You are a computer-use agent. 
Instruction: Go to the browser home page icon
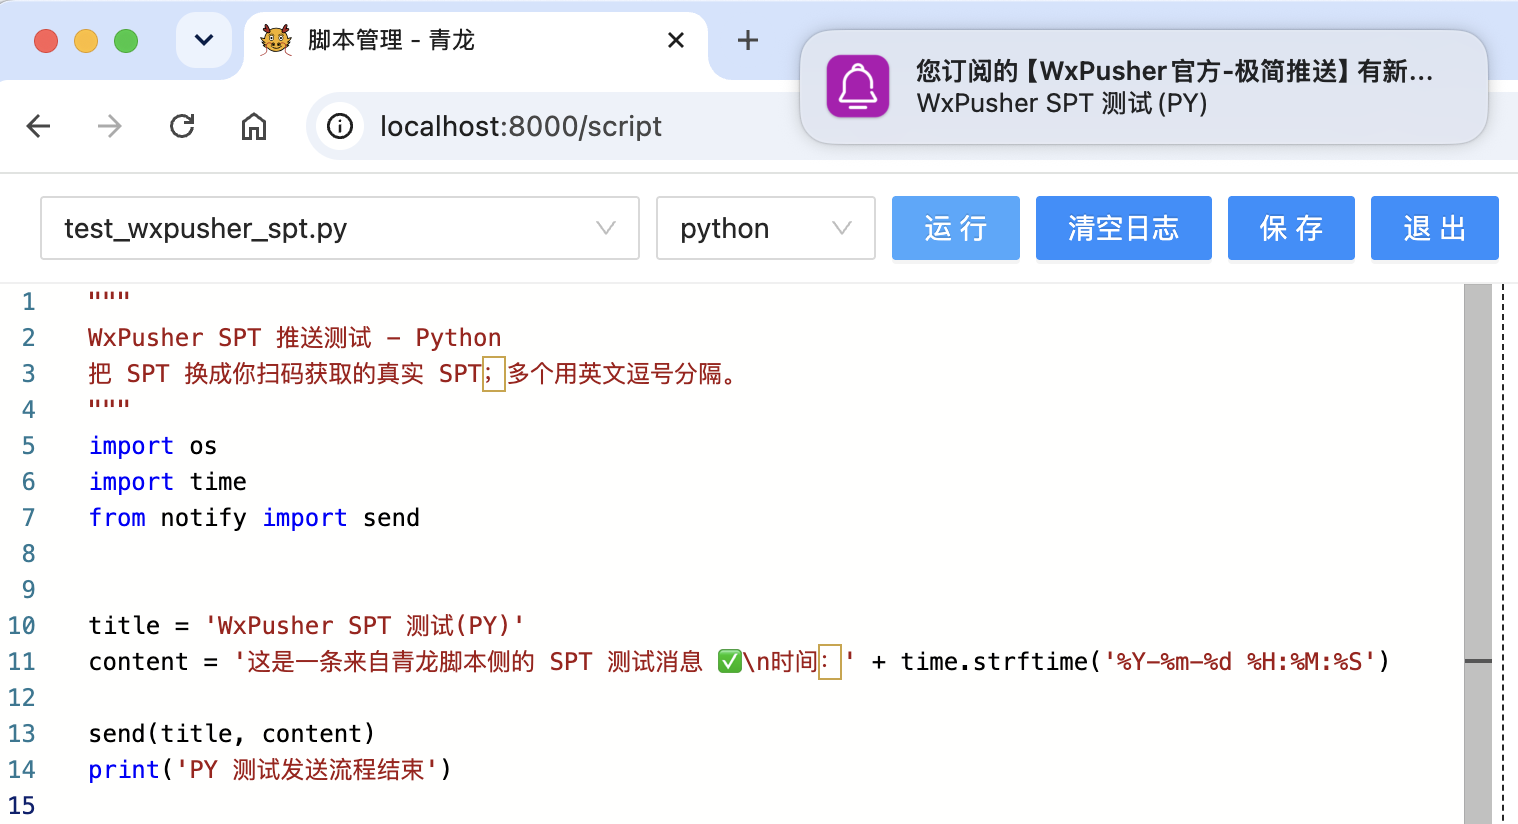[x=254, y=126]
